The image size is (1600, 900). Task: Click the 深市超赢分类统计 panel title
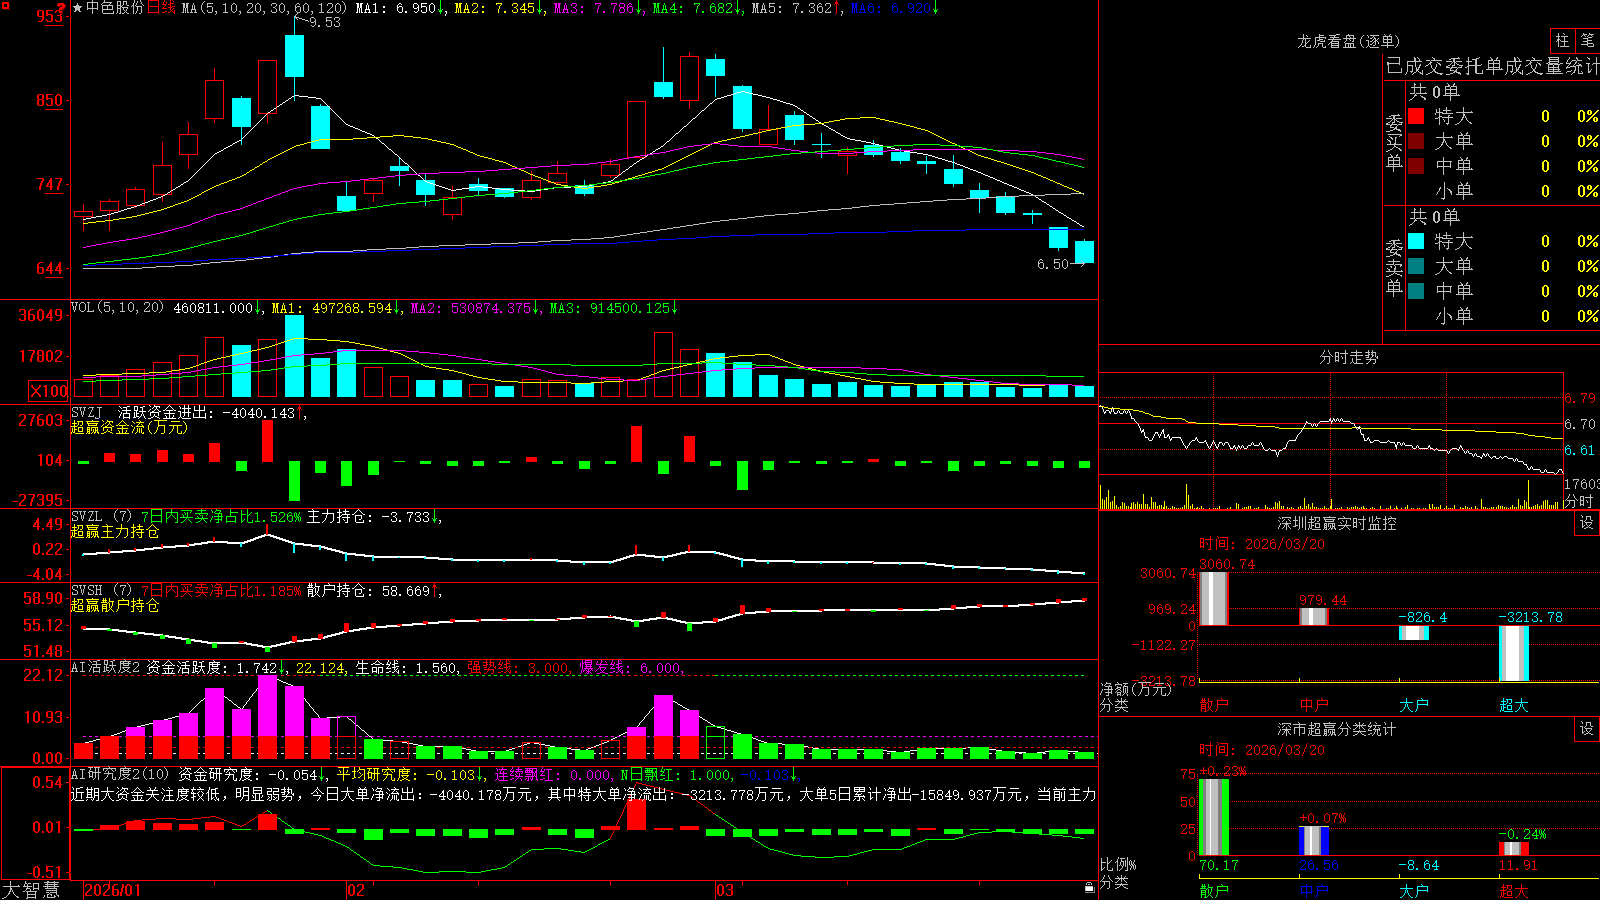coord(1337,729)
